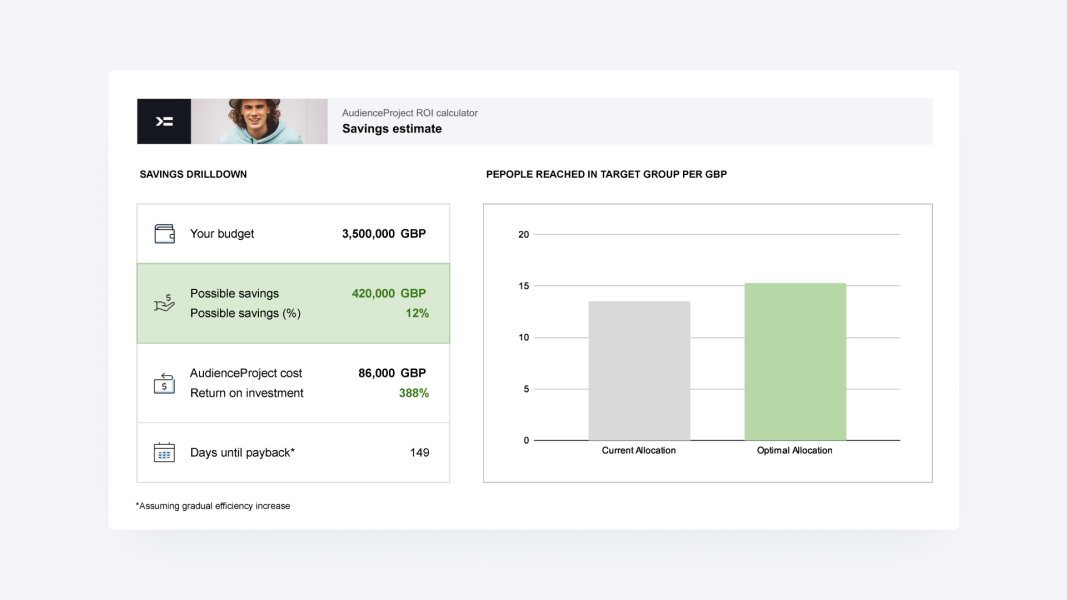
Task: Click the 149 days until payback value
Action: click(419, 453)
